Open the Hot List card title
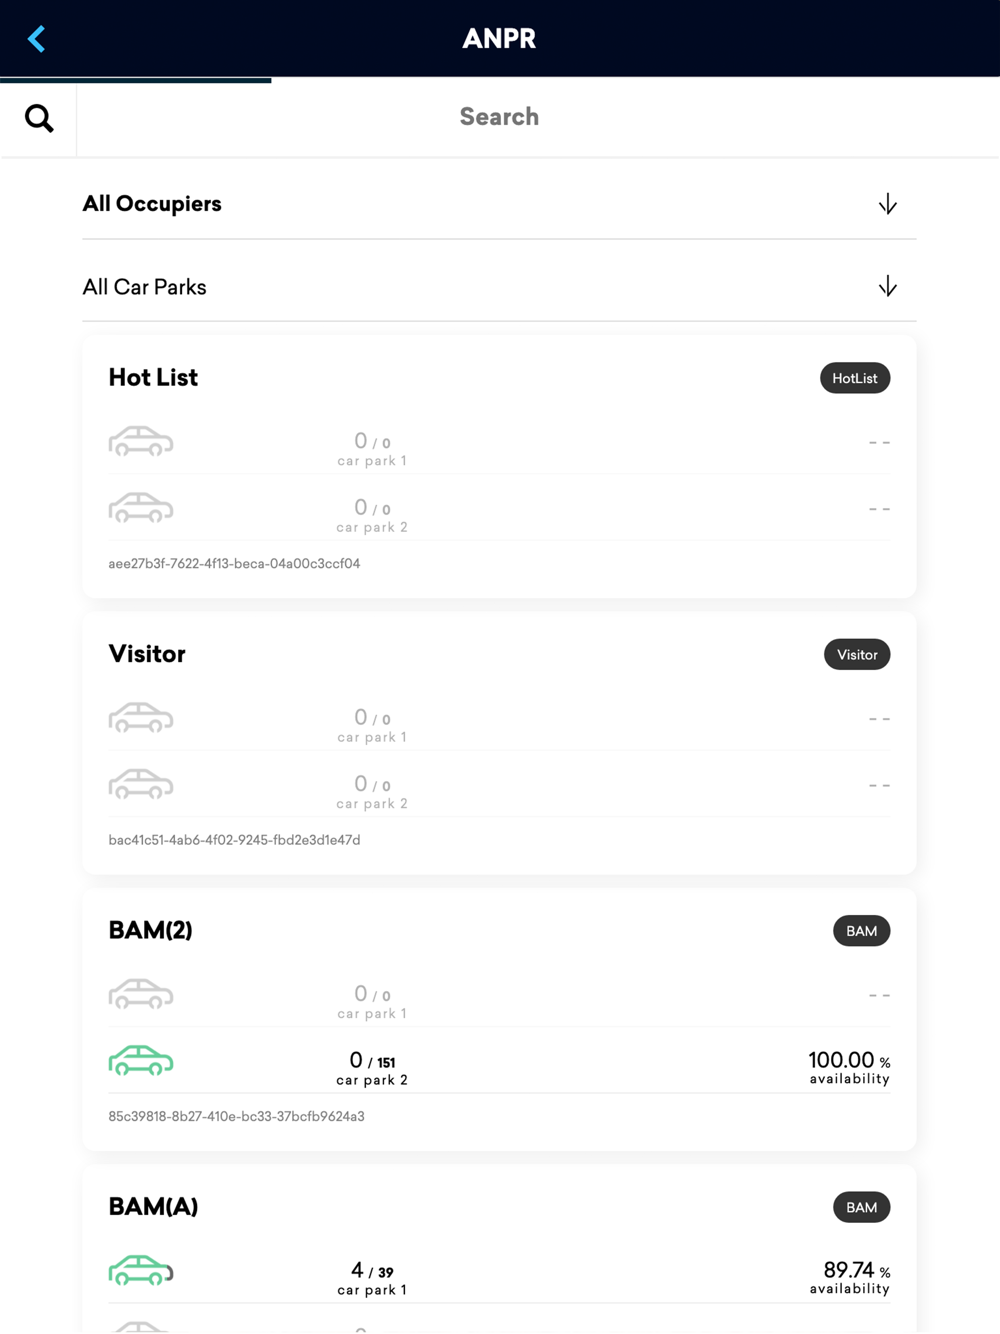 point(153,378)
